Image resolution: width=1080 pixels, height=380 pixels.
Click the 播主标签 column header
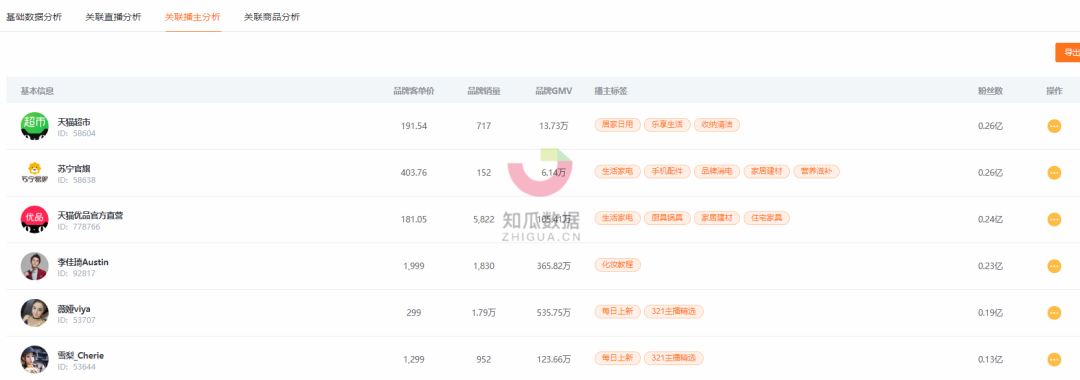[611, 91]
